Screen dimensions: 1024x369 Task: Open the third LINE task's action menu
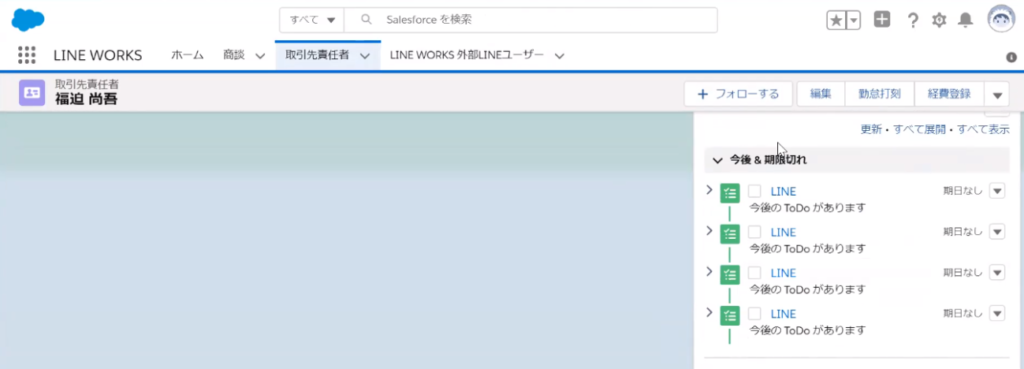[997, 272]
